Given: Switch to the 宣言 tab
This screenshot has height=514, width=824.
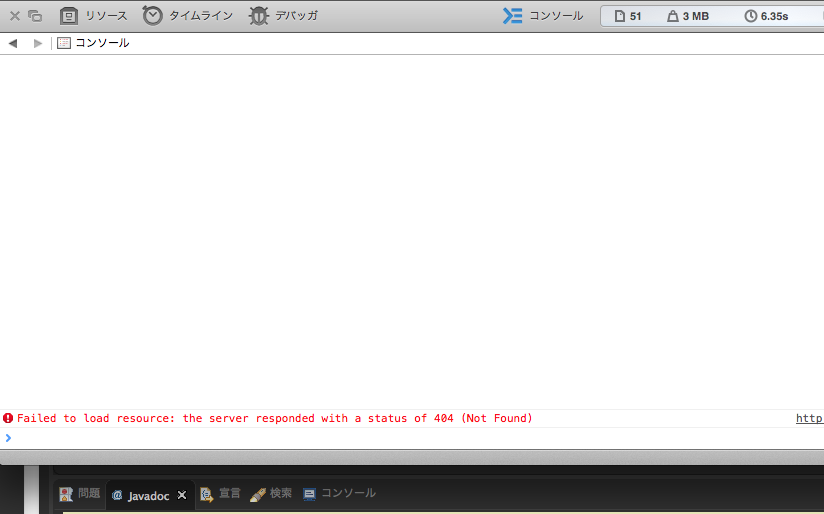Looking at the screenshot, I should [230, 494].
